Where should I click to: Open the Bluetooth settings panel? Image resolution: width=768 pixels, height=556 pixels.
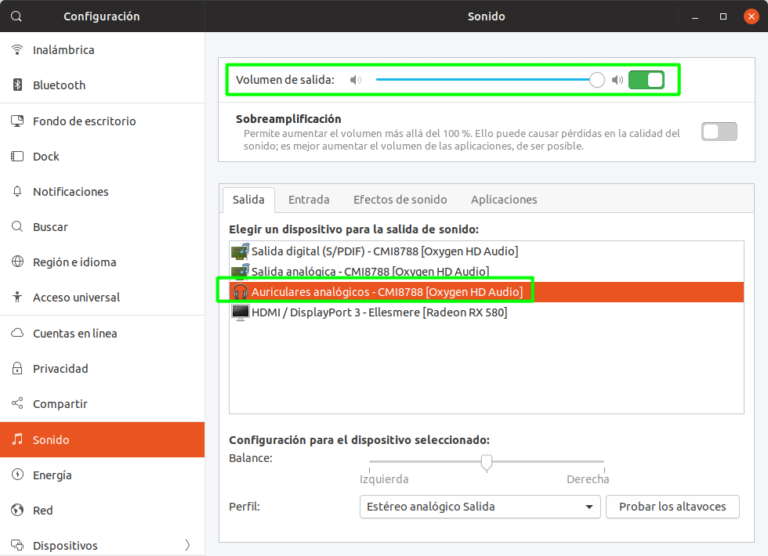tap(102, 85)
